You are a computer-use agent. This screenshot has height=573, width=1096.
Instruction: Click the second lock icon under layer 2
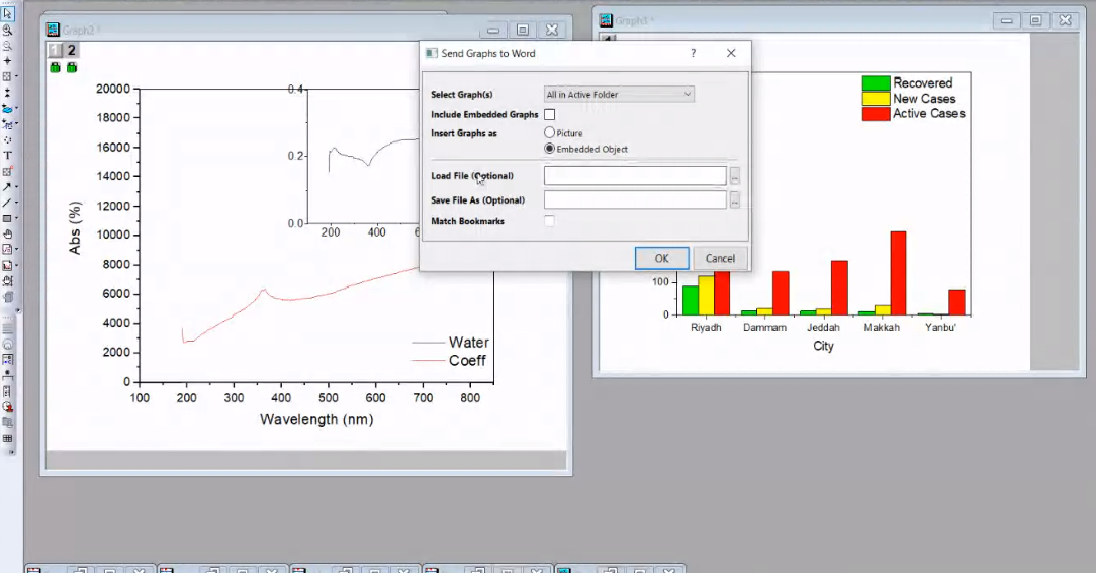[72, 67]
